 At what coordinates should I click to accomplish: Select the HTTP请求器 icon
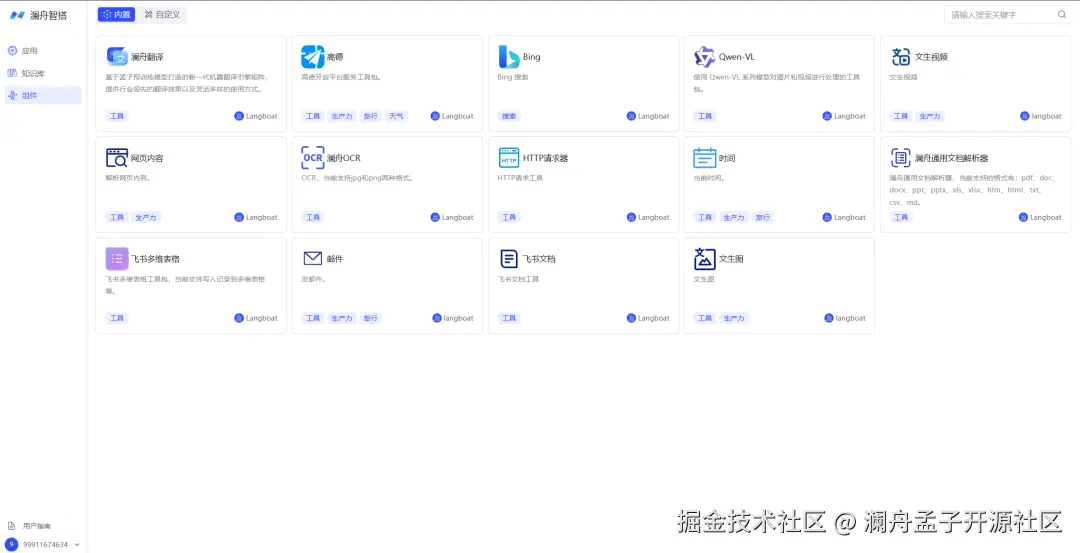(509, 158)
